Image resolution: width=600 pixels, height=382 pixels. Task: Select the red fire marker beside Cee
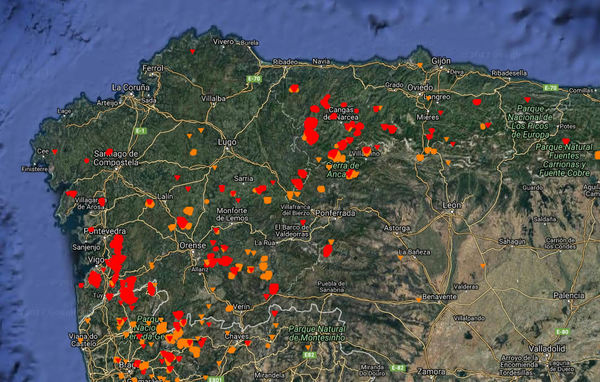click(55, 152)
